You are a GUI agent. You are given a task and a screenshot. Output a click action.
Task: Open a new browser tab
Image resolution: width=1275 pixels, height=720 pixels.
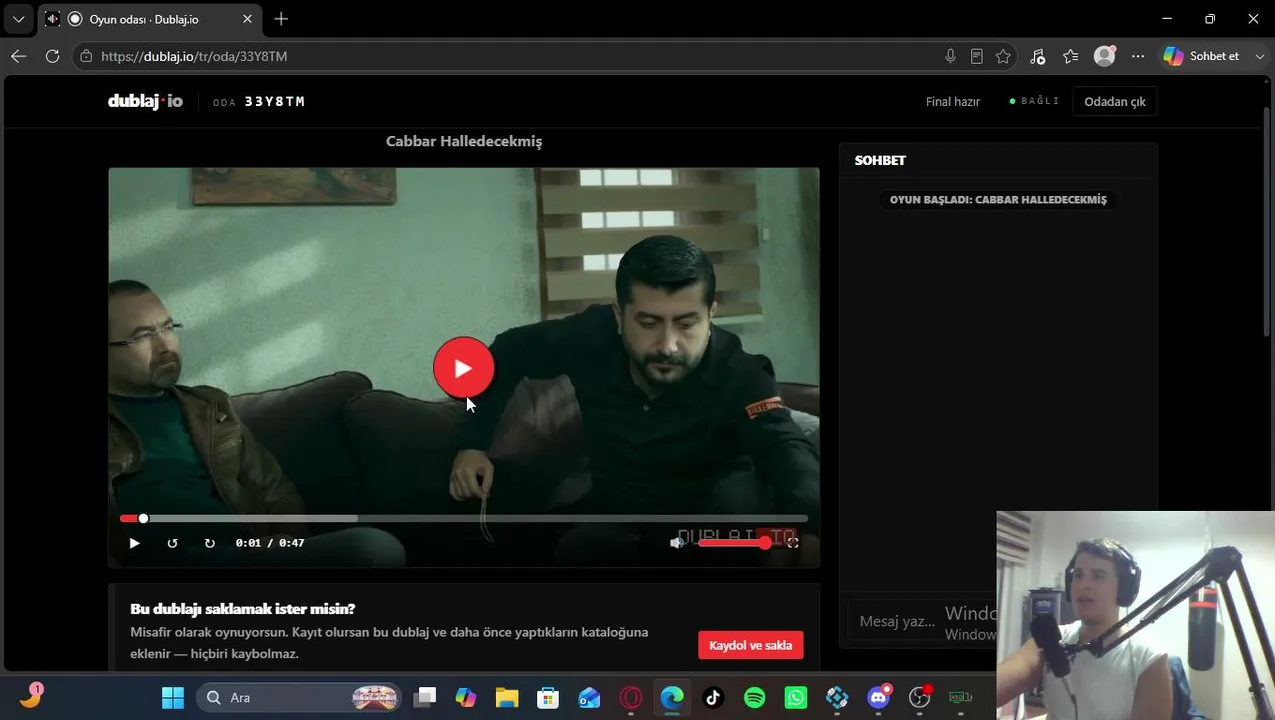point(281,19)
